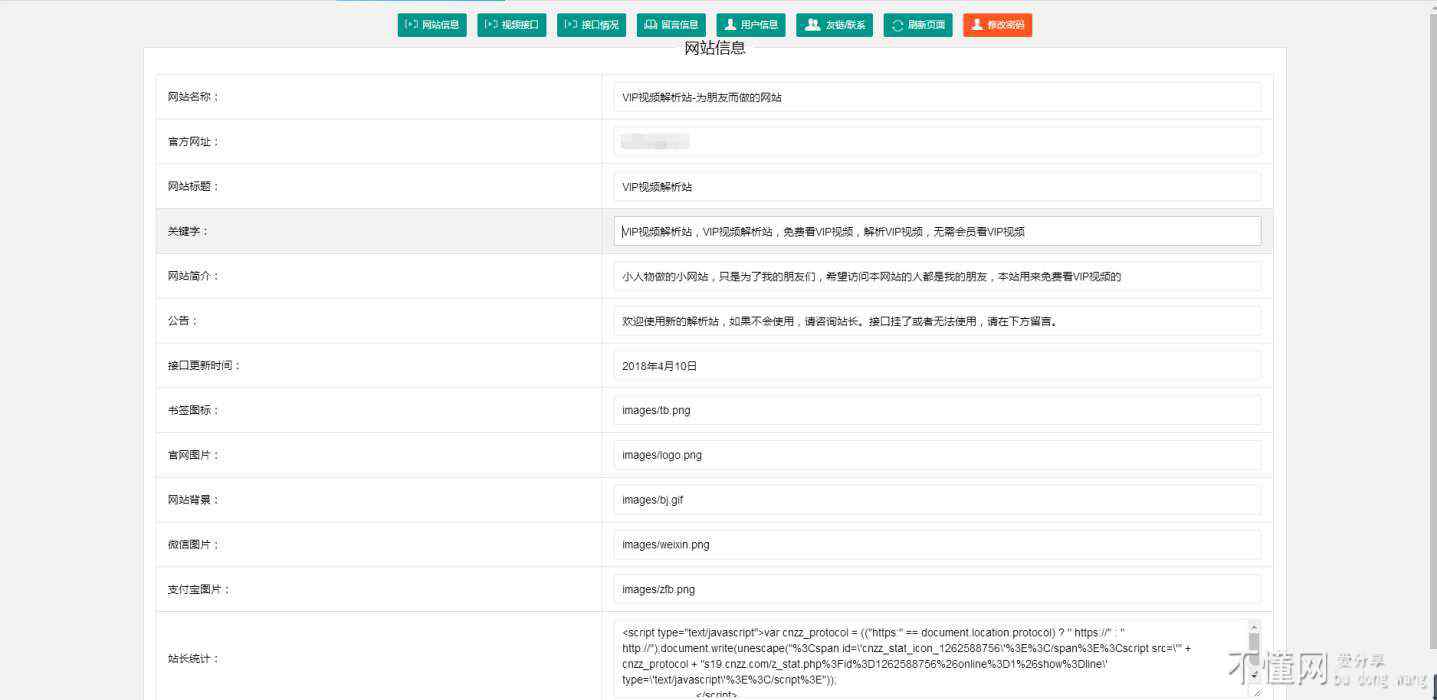
Task: Focus the 公告 announcement field
Action: point(937,321)
